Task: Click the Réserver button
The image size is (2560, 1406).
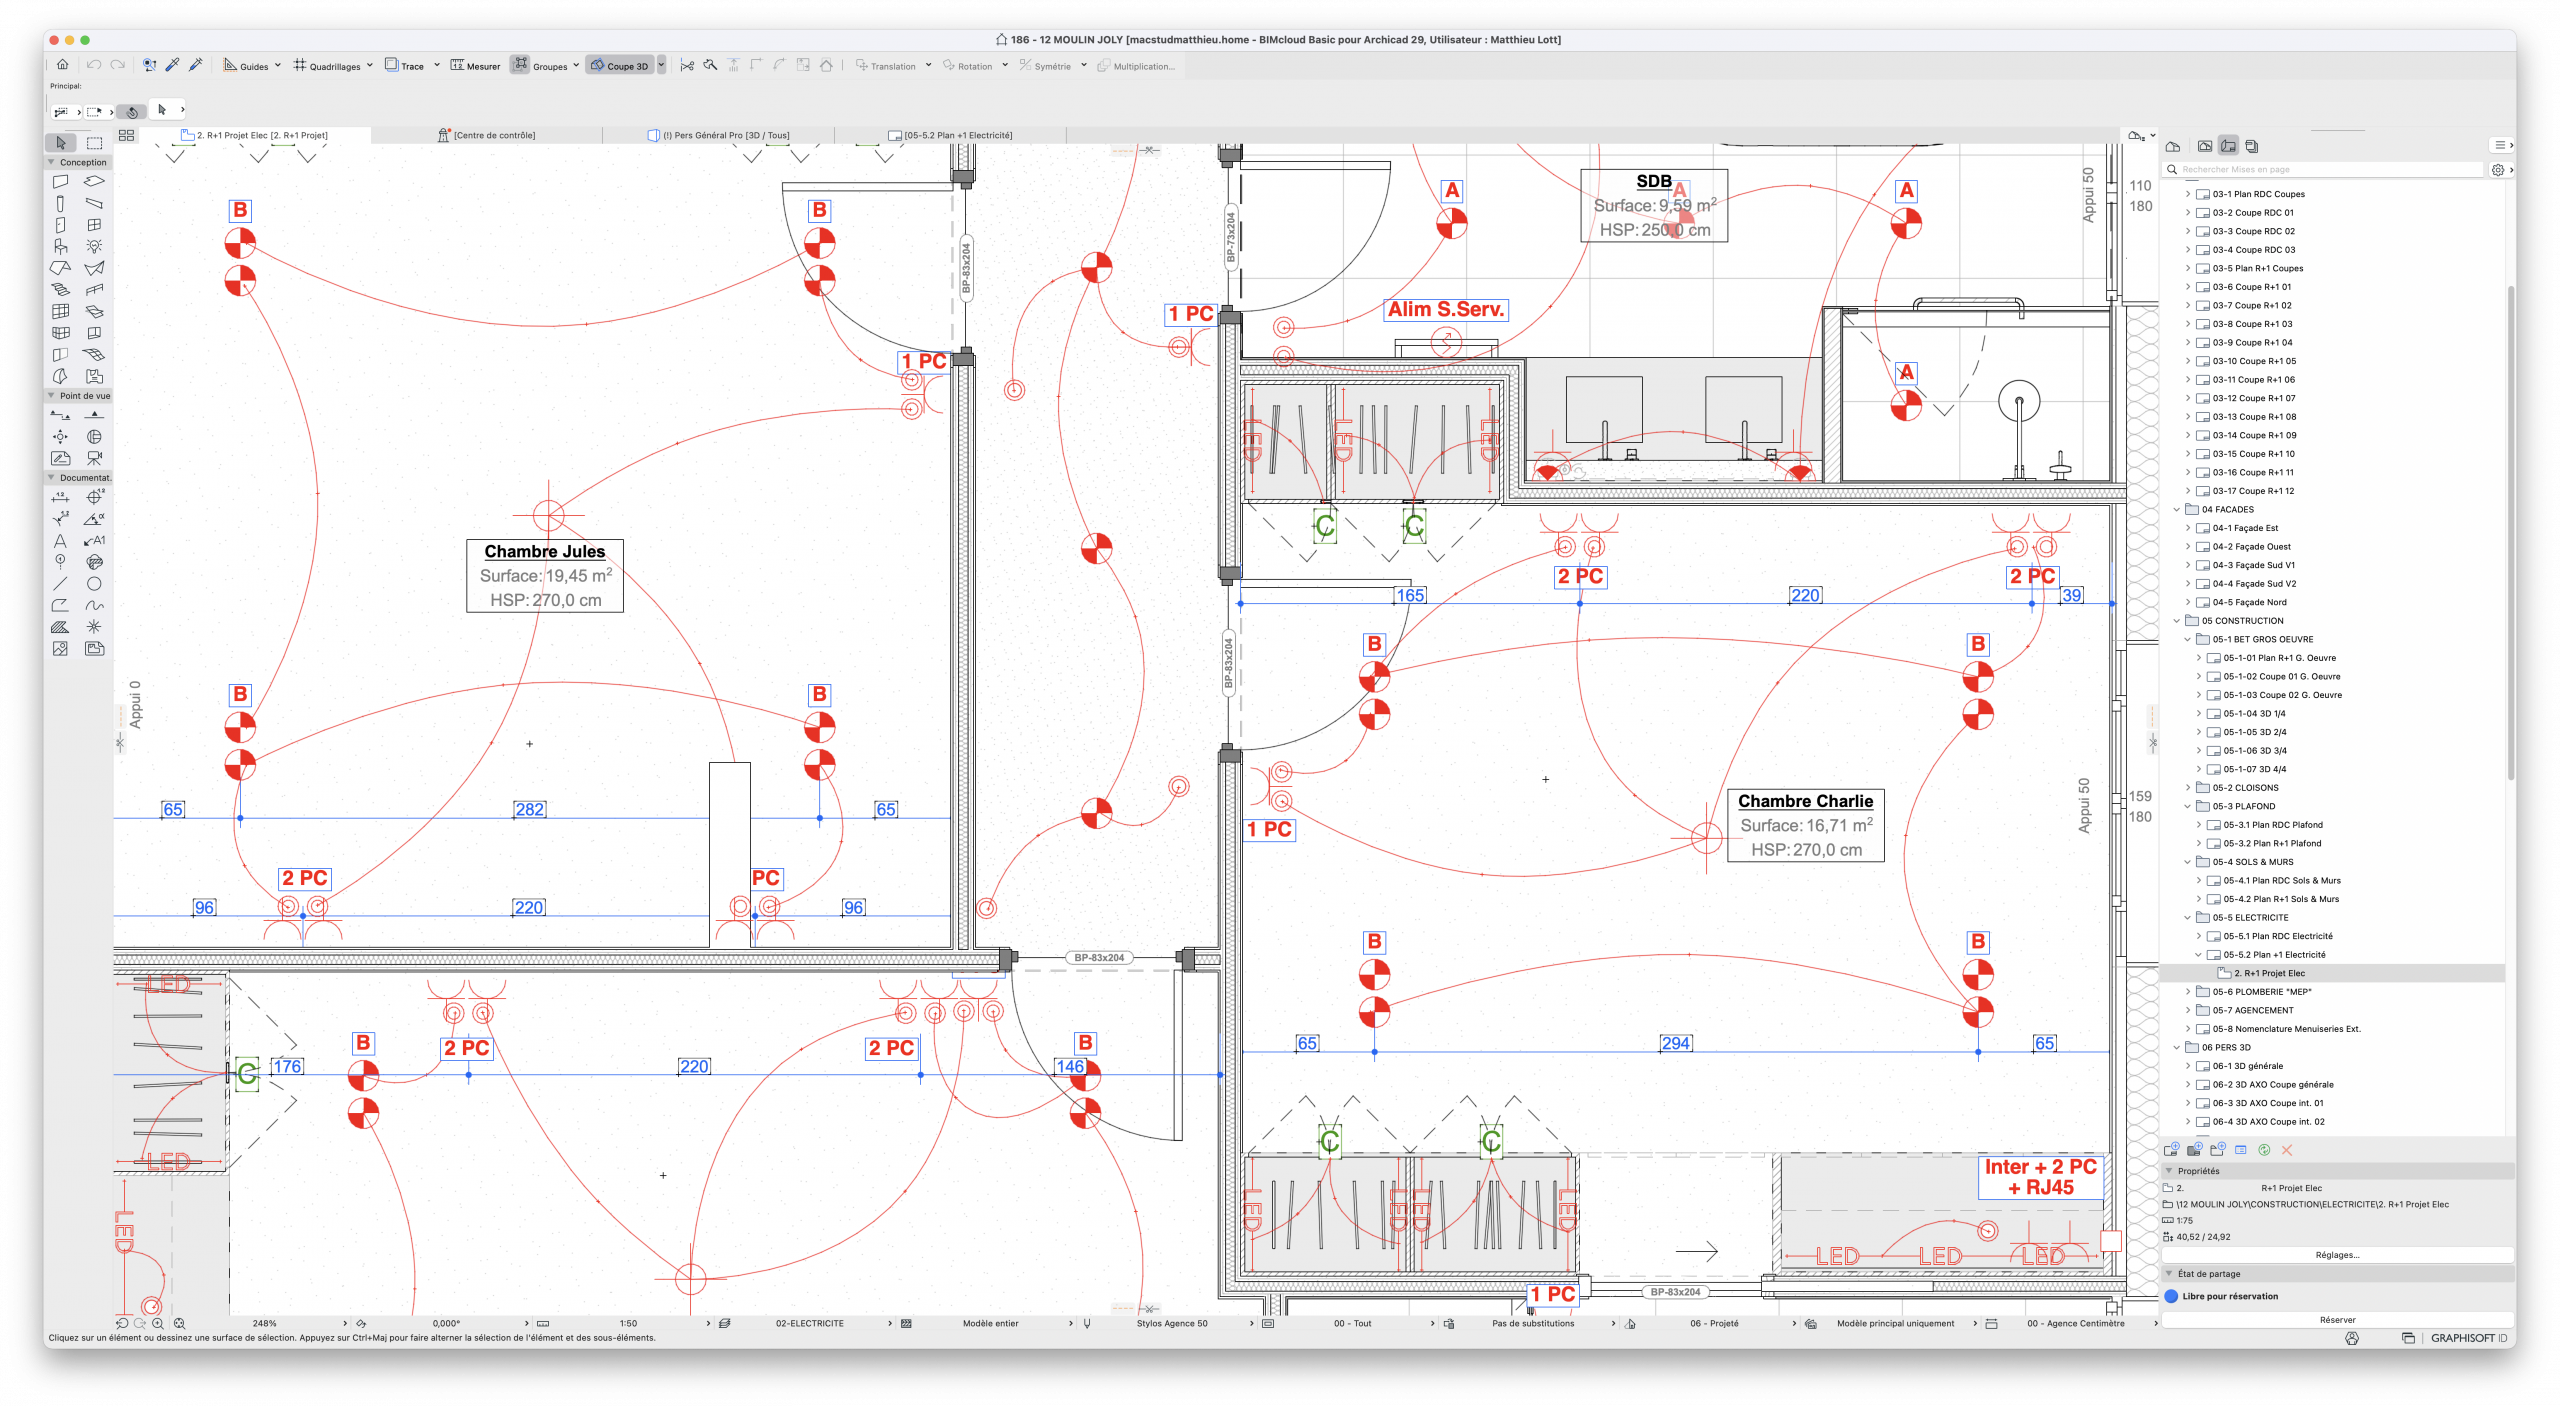Action: coord(2337,1320)
